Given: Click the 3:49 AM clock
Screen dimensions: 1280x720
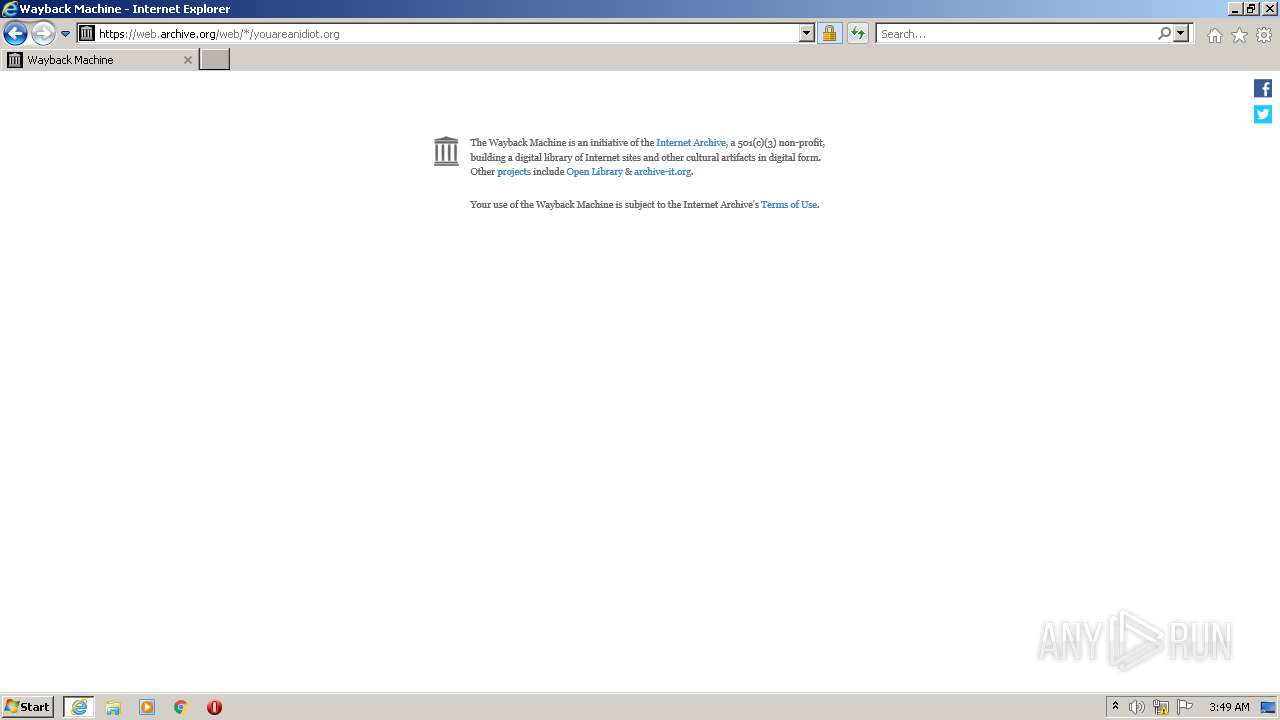Looking at the screenshot, I should click(1229, 707).
